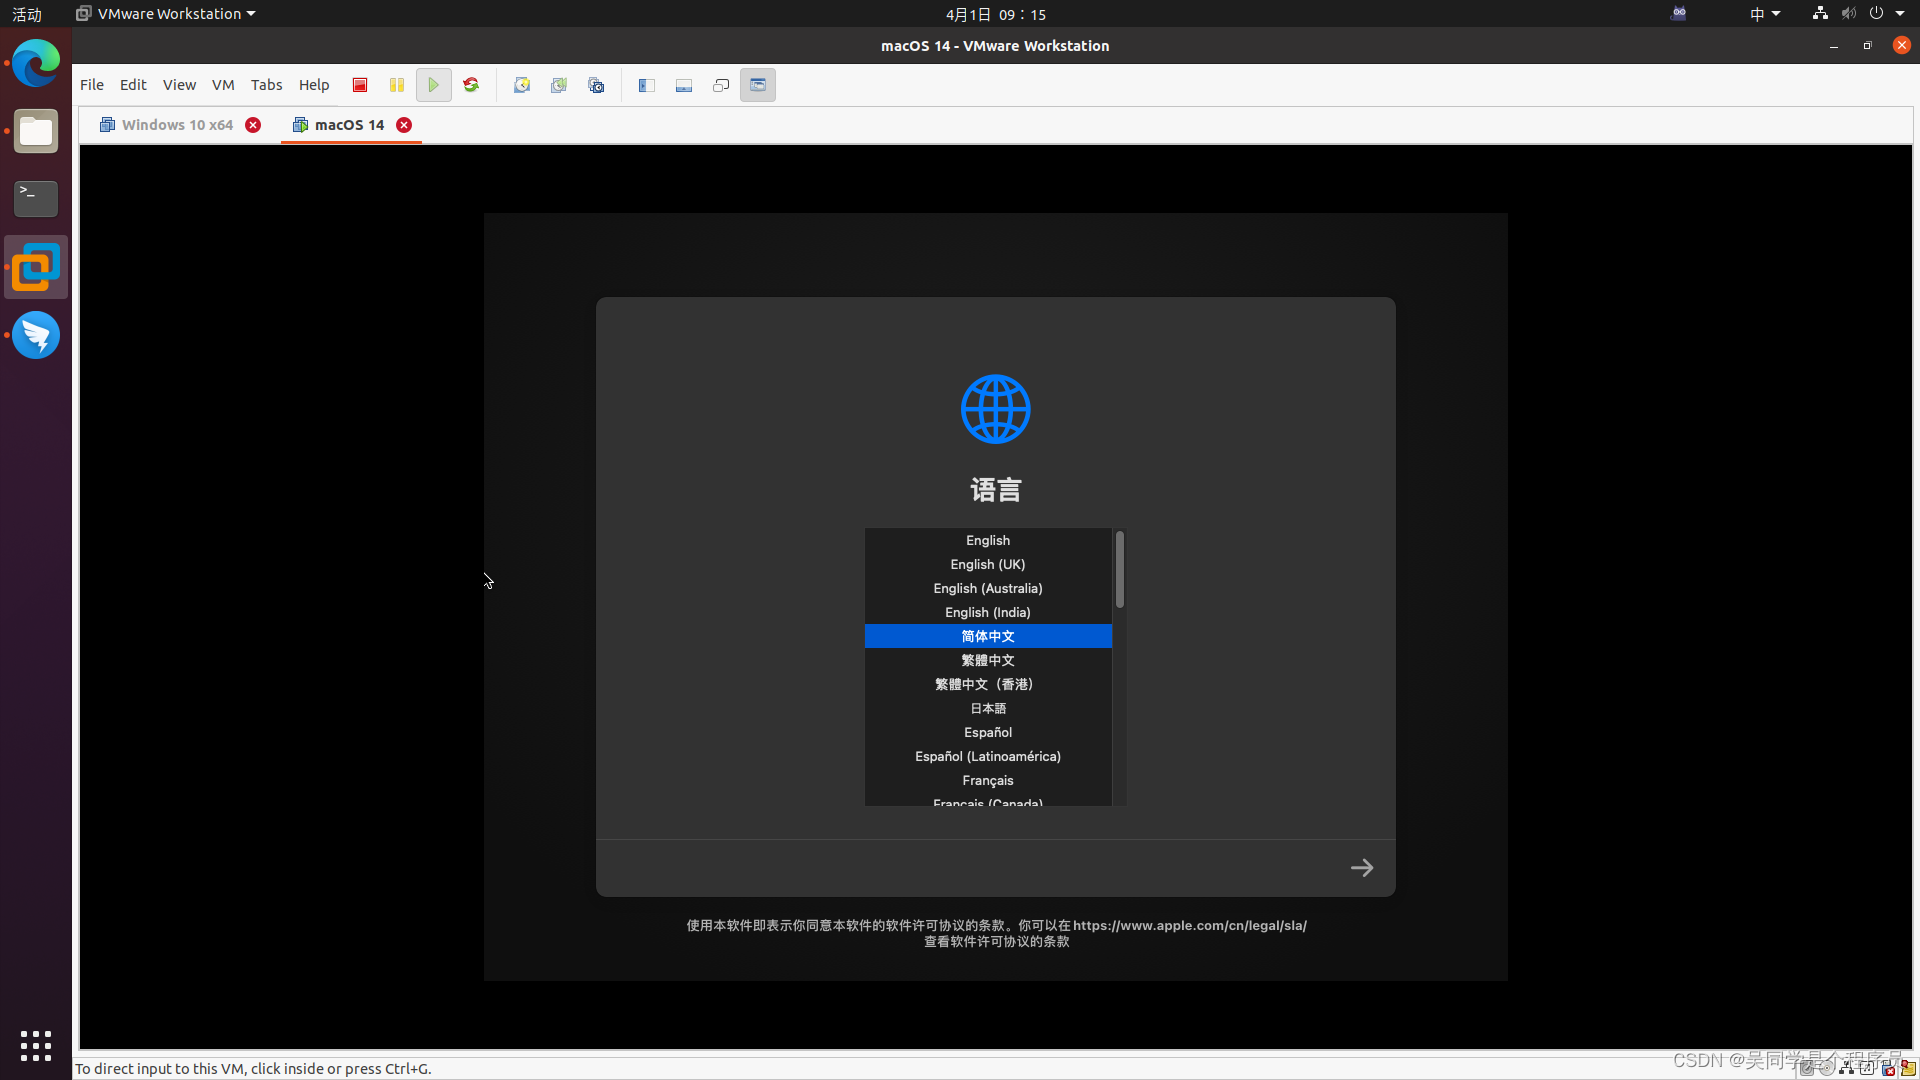Click the continue arrow button in installer
1920x1080 pixels.
pyautogui.click(x=1362, y=868)
